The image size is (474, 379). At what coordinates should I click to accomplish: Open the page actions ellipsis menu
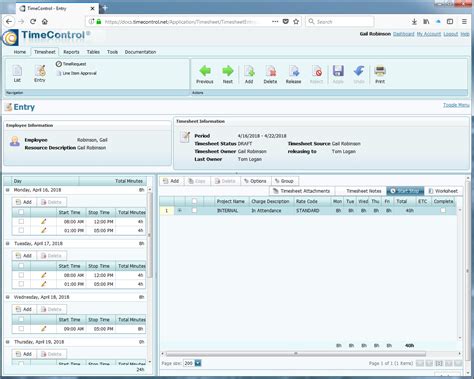pyautogui.click(x=275, y=21)
